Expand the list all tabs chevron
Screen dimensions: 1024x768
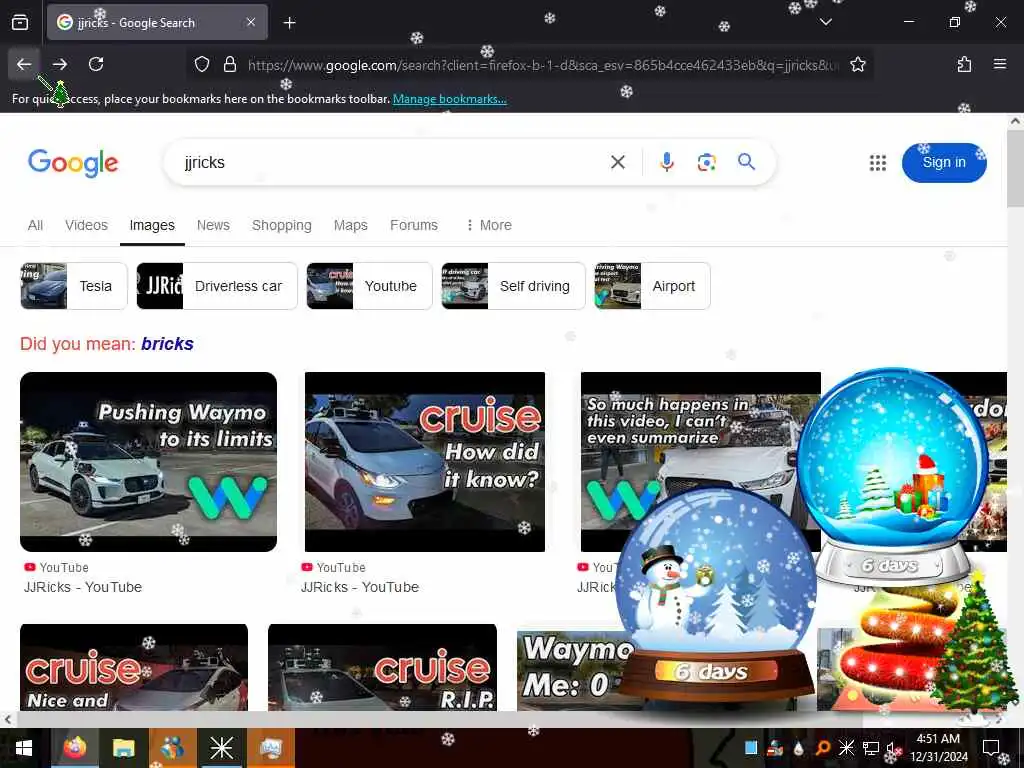(x=825, y=22)
